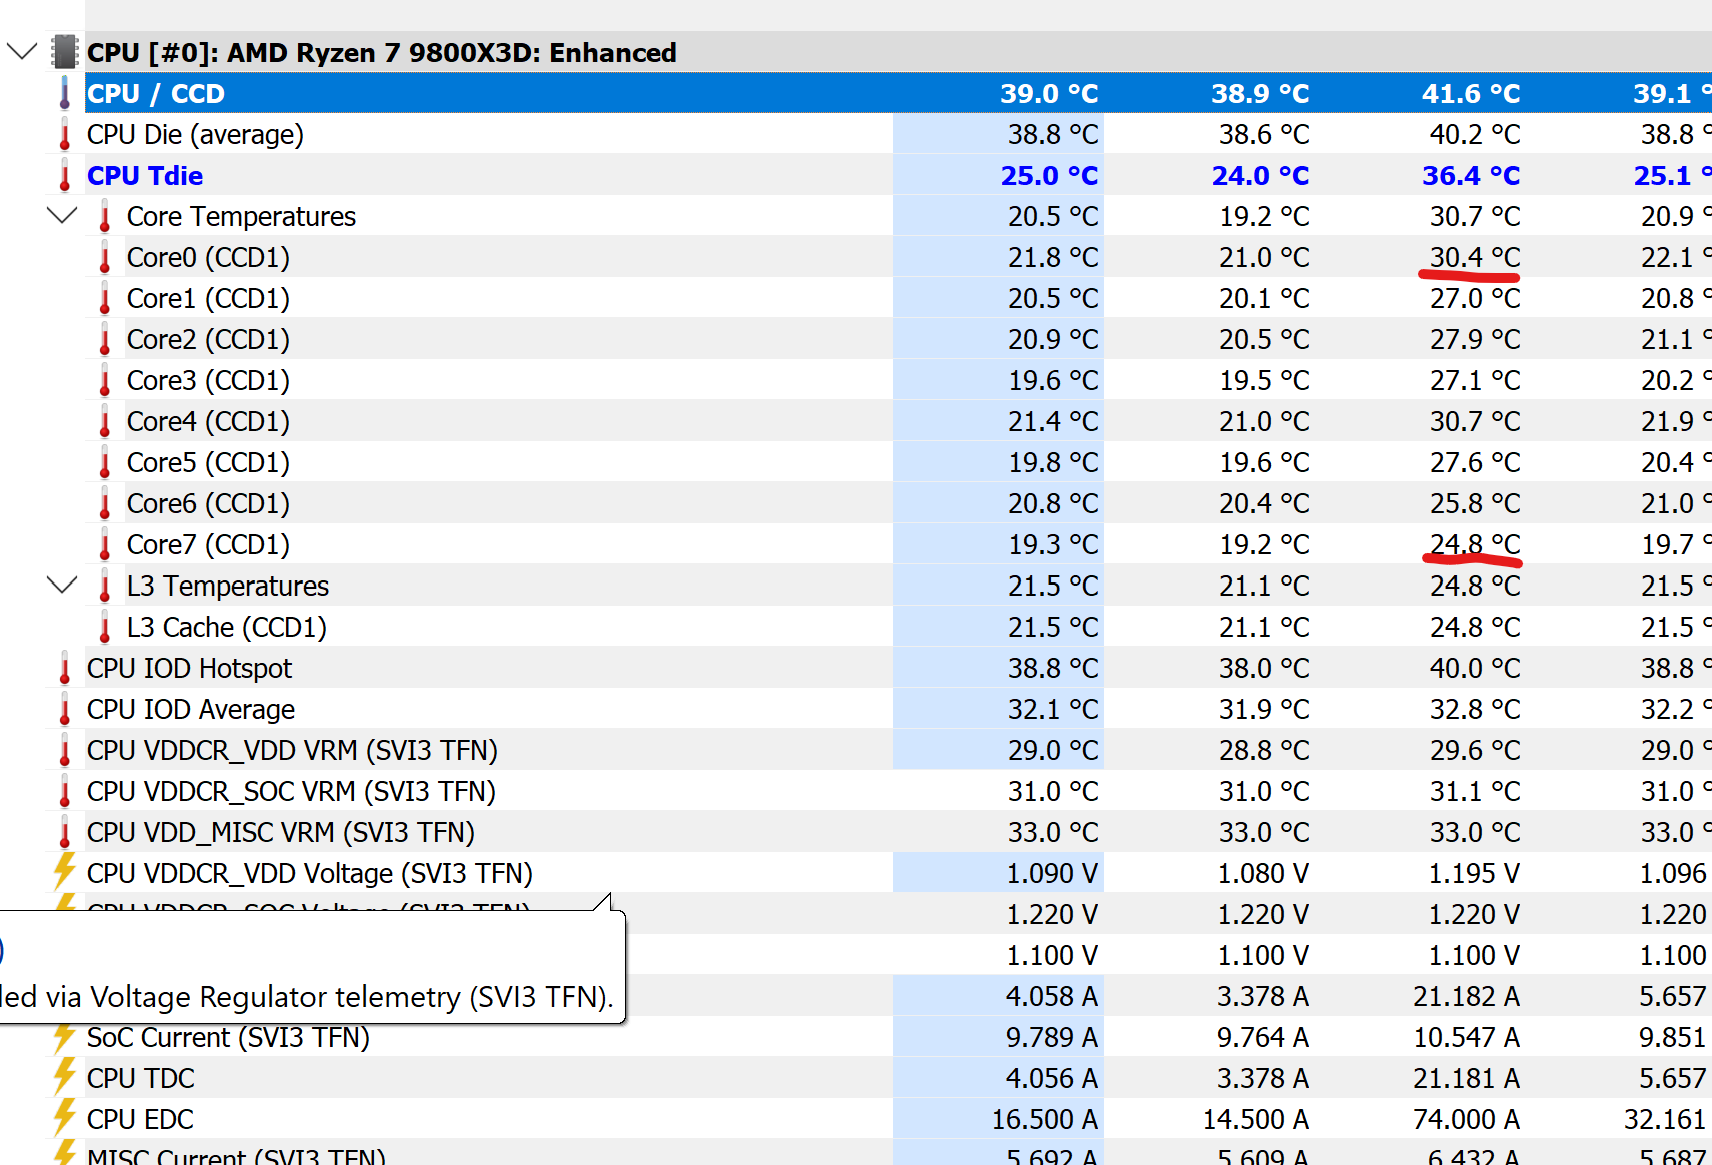Select the CPU / CCD sensor row
Viewport: 1712px width, 1165px height.
tap(898, 93)
